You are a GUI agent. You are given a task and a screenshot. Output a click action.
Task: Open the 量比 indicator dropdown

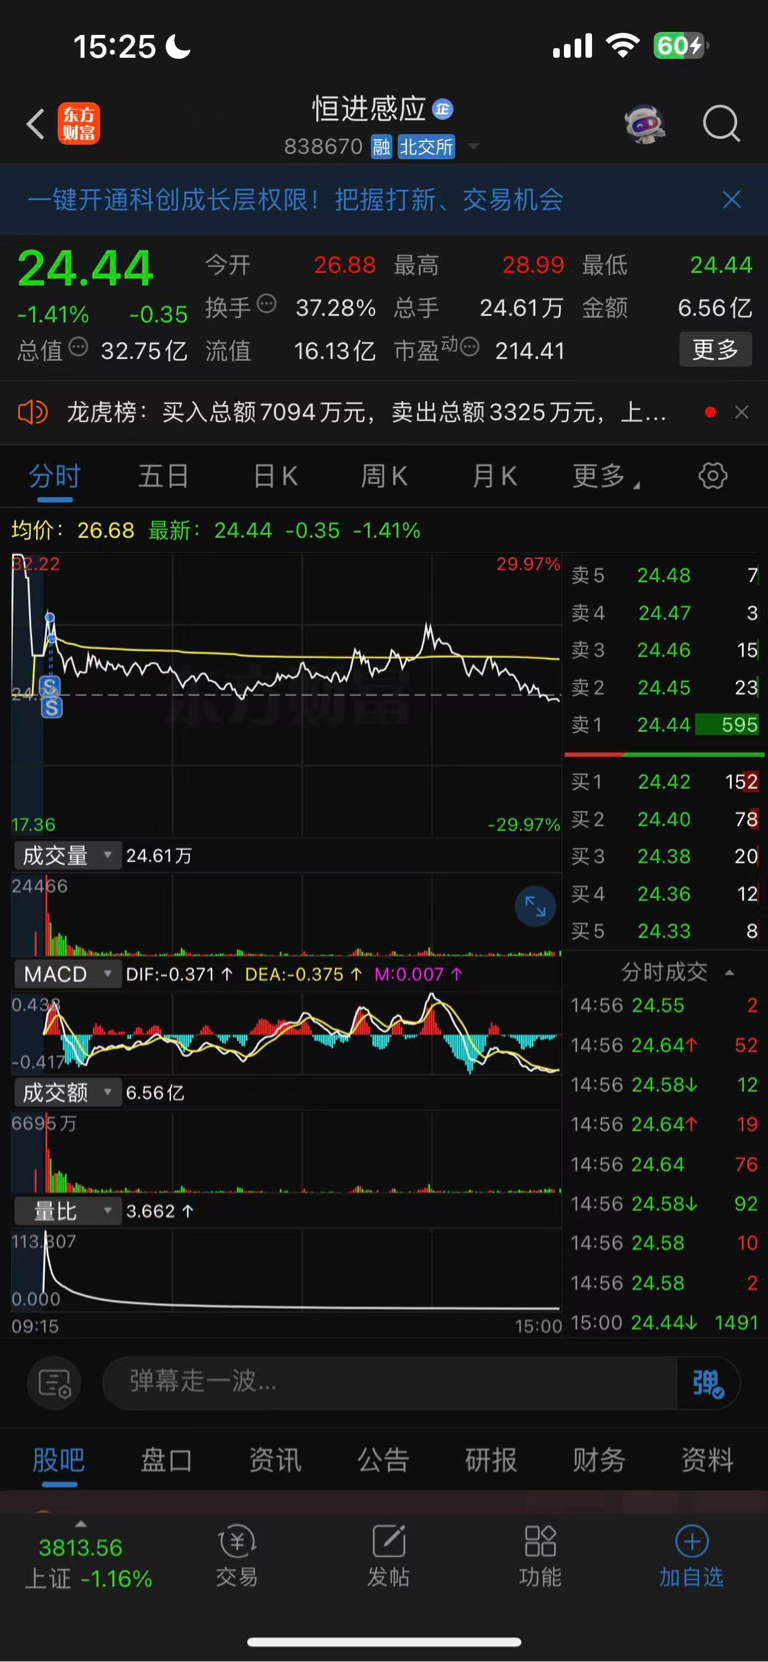pyautogui.click(x=67, y=1211)
